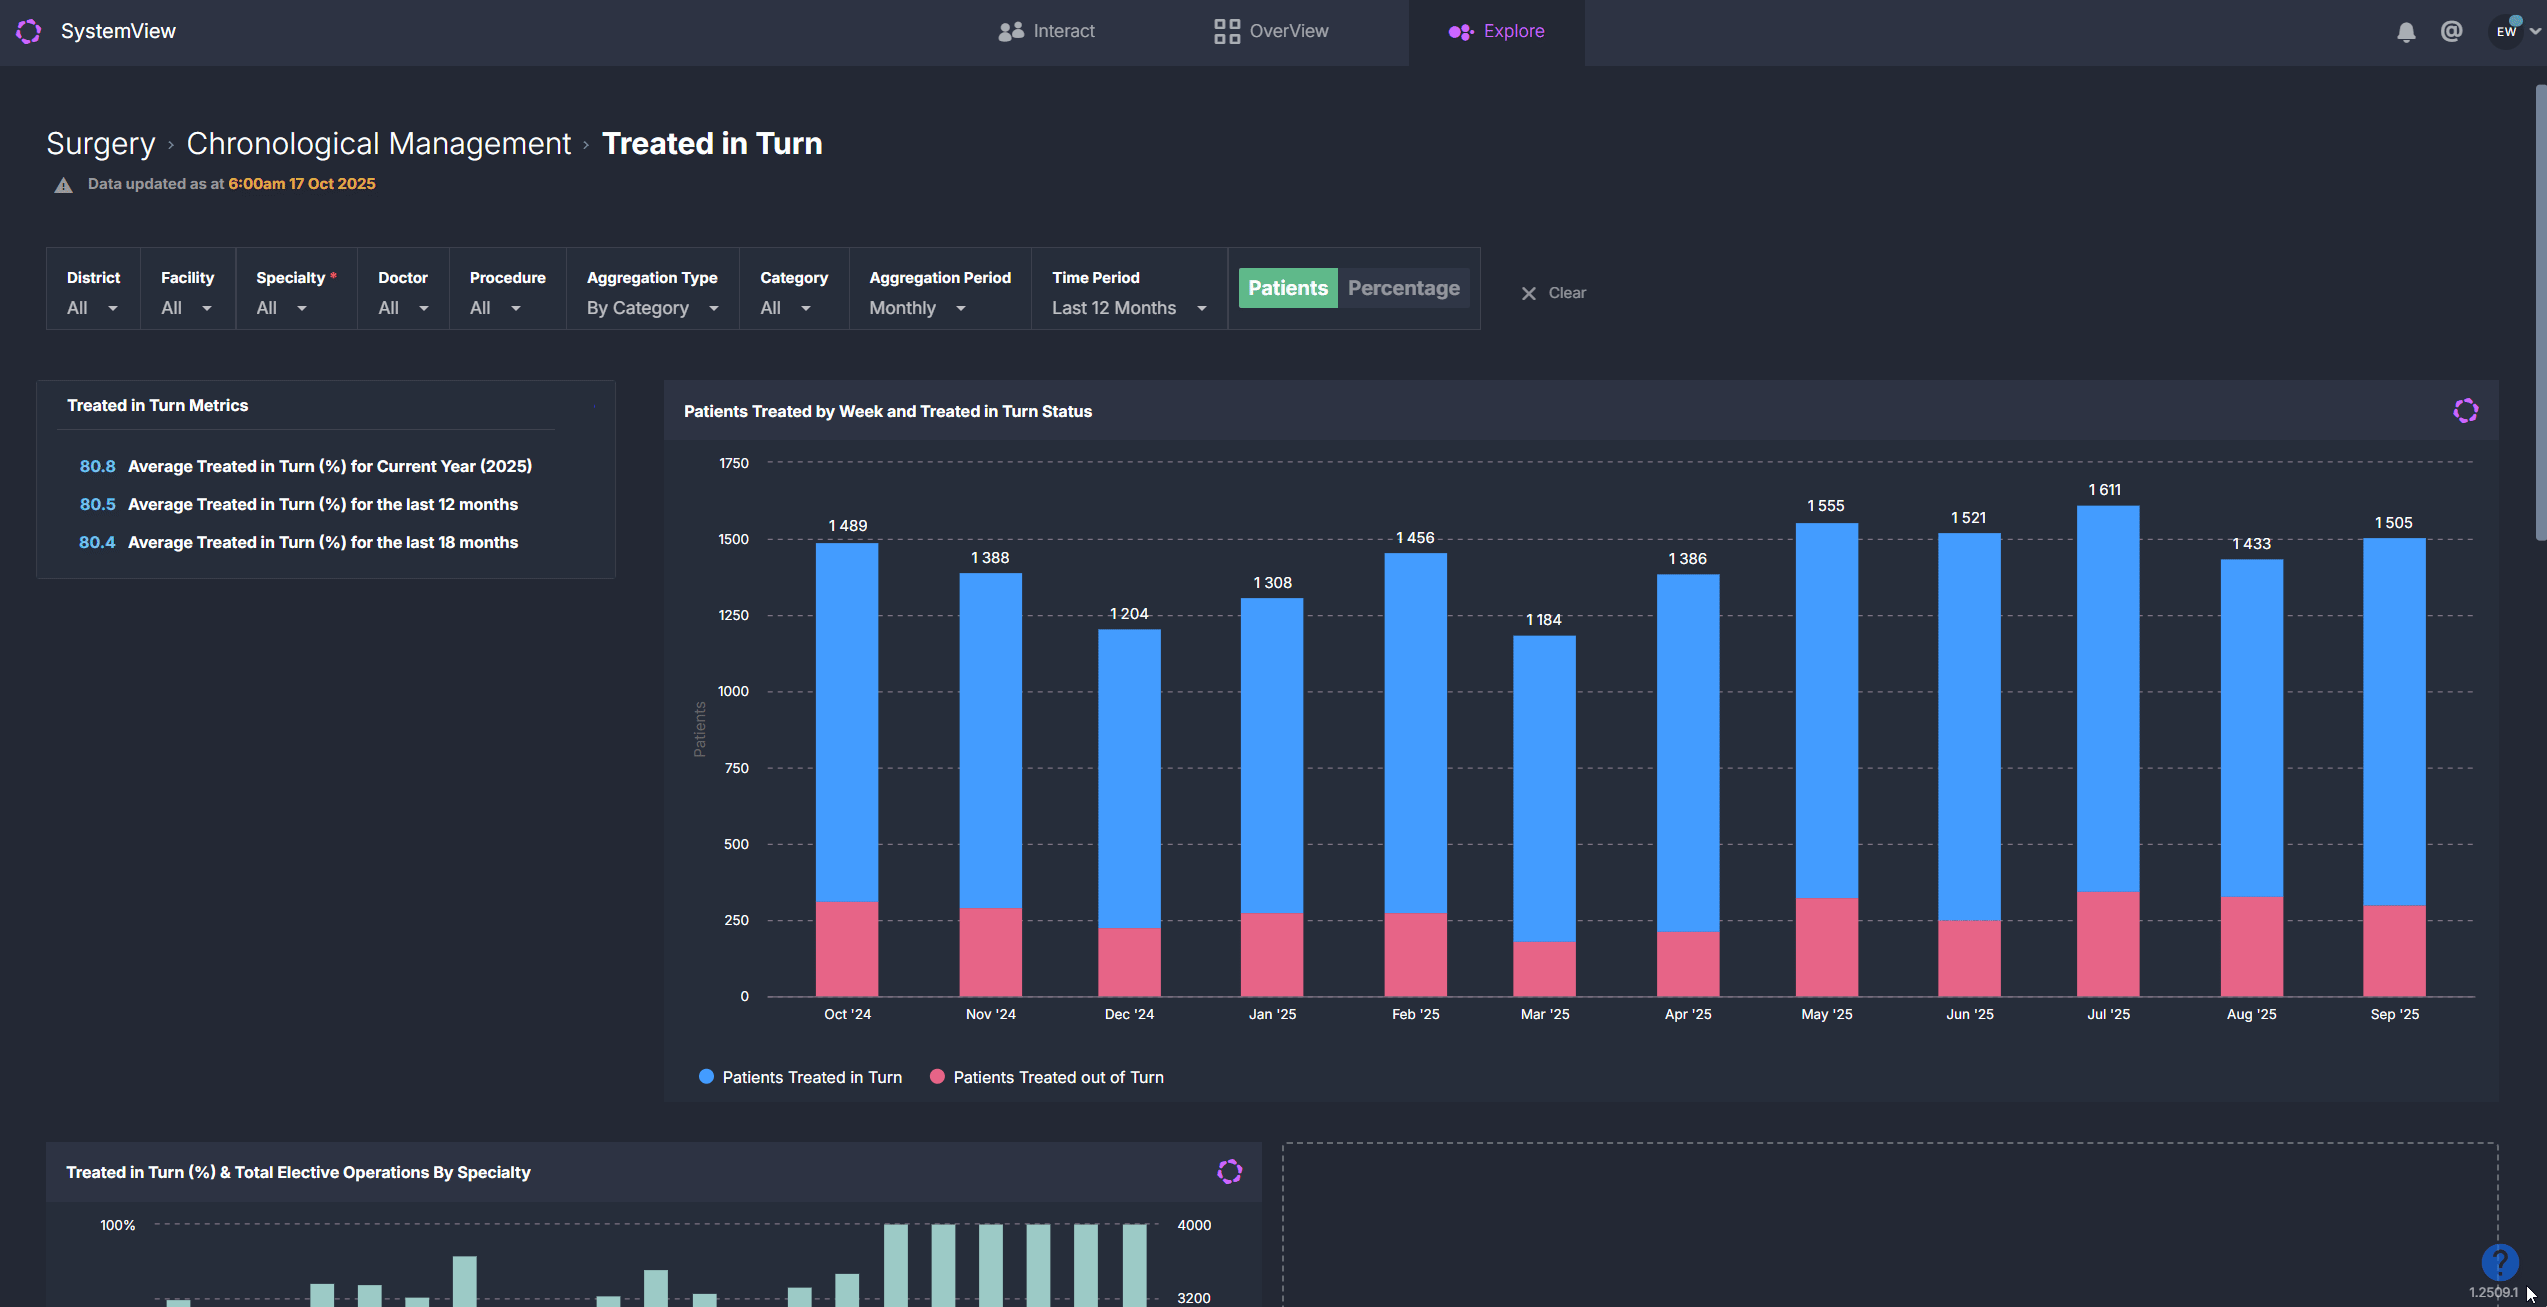Open the notifications bell

click(2406, 32)
